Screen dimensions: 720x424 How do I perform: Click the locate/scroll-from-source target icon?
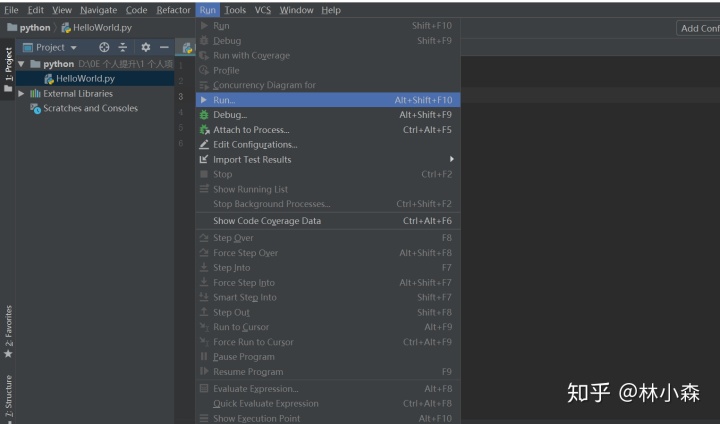point(104,47)
